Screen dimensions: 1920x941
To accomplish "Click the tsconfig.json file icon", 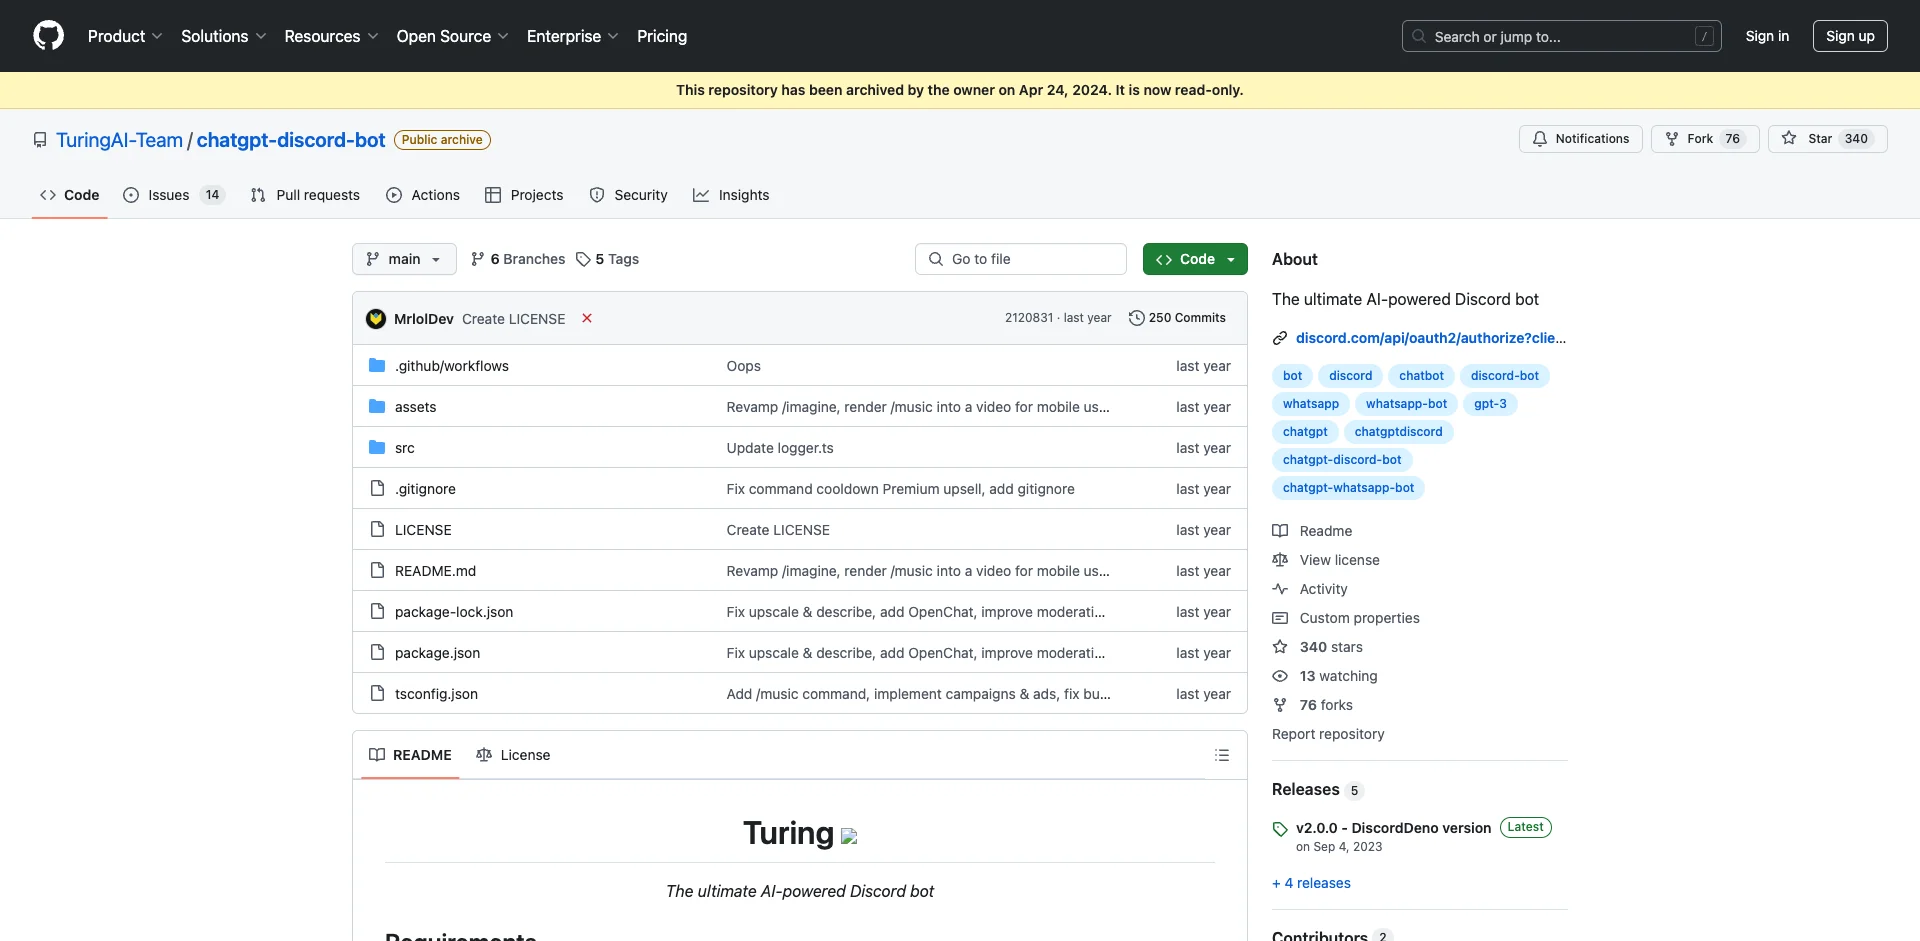I will click(x=377, y=694).
